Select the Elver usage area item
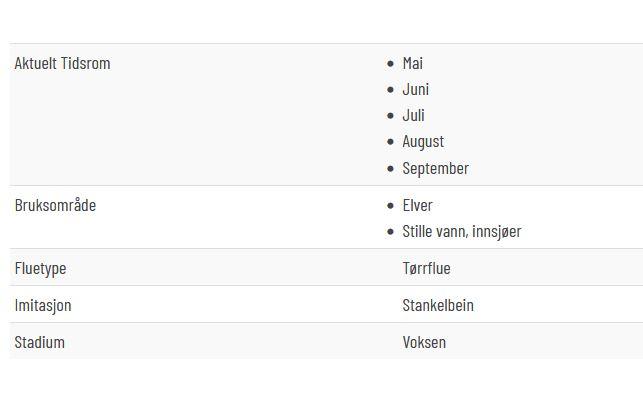Viewport: 643px width, 399px height. click(x=417, y=205)
